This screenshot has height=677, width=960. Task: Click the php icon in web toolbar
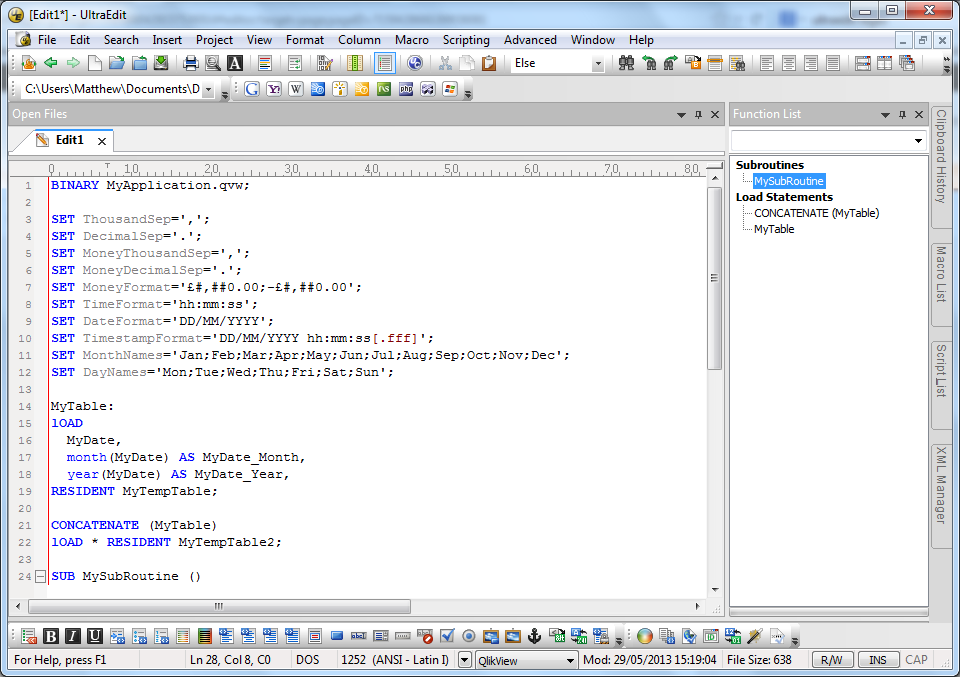[406, 89]
